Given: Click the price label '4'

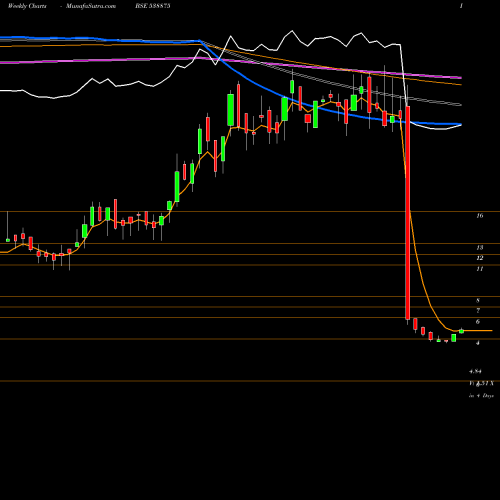Looking at the screenshot, I should (x=478, y=343).
